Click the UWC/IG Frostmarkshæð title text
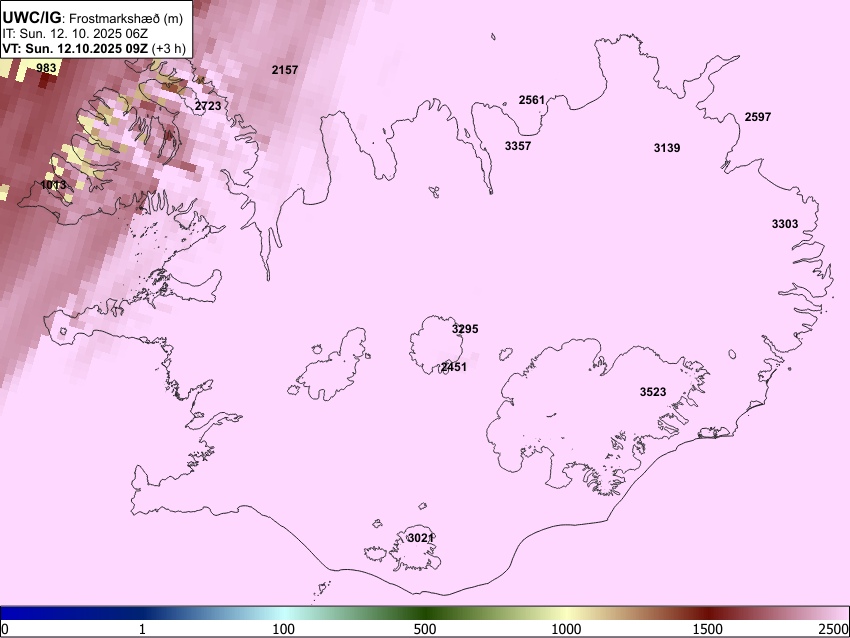This screenshot has height=638, width=850. point(93,18)
